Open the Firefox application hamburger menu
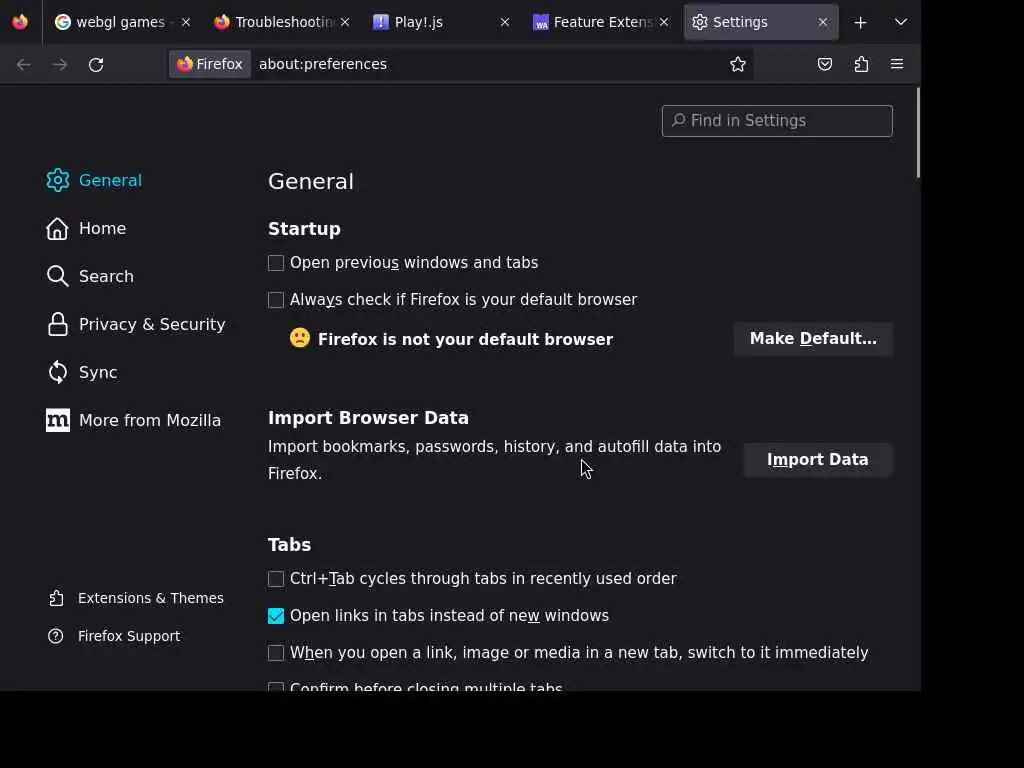 click(897, 64)
